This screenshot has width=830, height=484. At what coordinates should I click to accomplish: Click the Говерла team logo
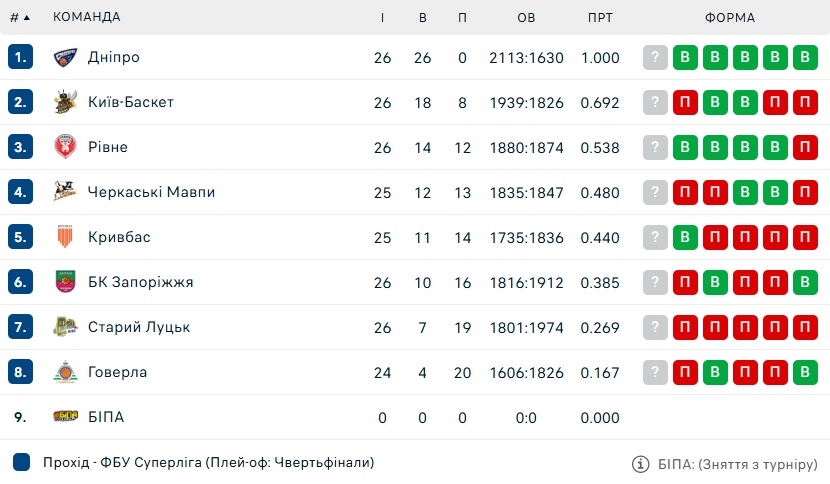click(x=66, y=372)
